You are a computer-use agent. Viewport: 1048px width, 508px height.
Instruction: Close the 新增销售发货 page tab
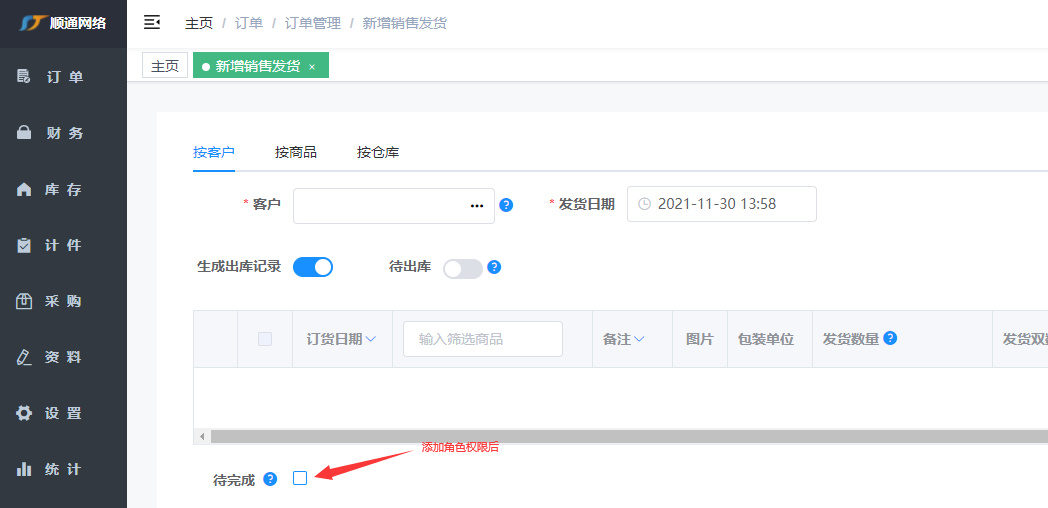312,67
